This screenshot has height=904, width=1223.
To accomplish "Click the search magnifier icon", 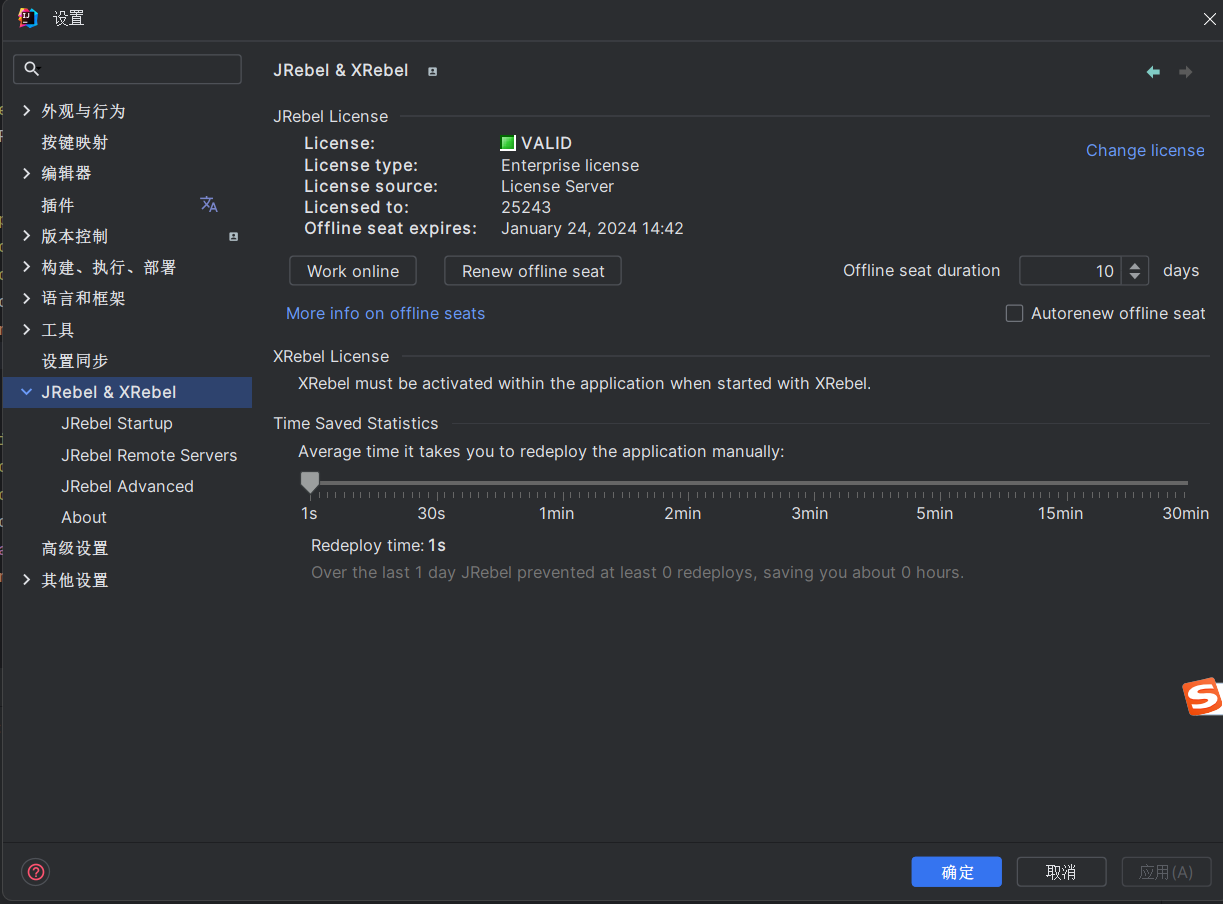I will pos(32,69).
